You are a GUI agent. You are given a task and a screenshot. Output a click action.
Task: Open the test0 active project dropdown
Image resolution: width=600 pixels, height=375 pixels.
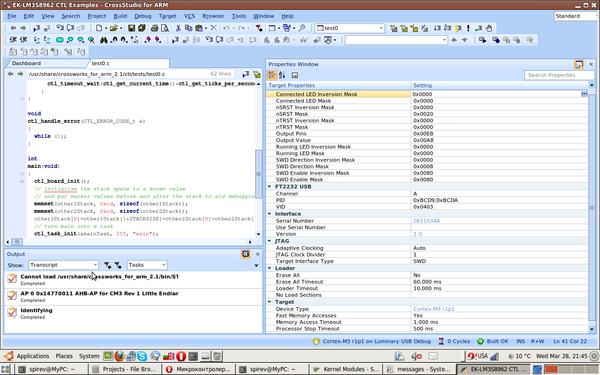pos(350,28)
